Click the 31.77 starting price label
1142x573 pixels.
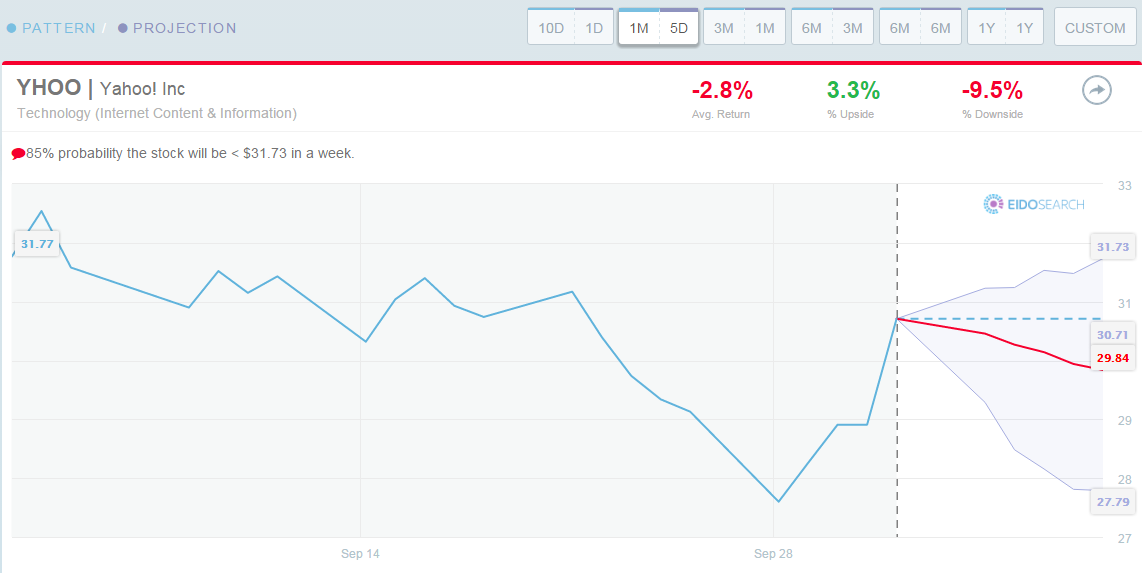[37, 244]
